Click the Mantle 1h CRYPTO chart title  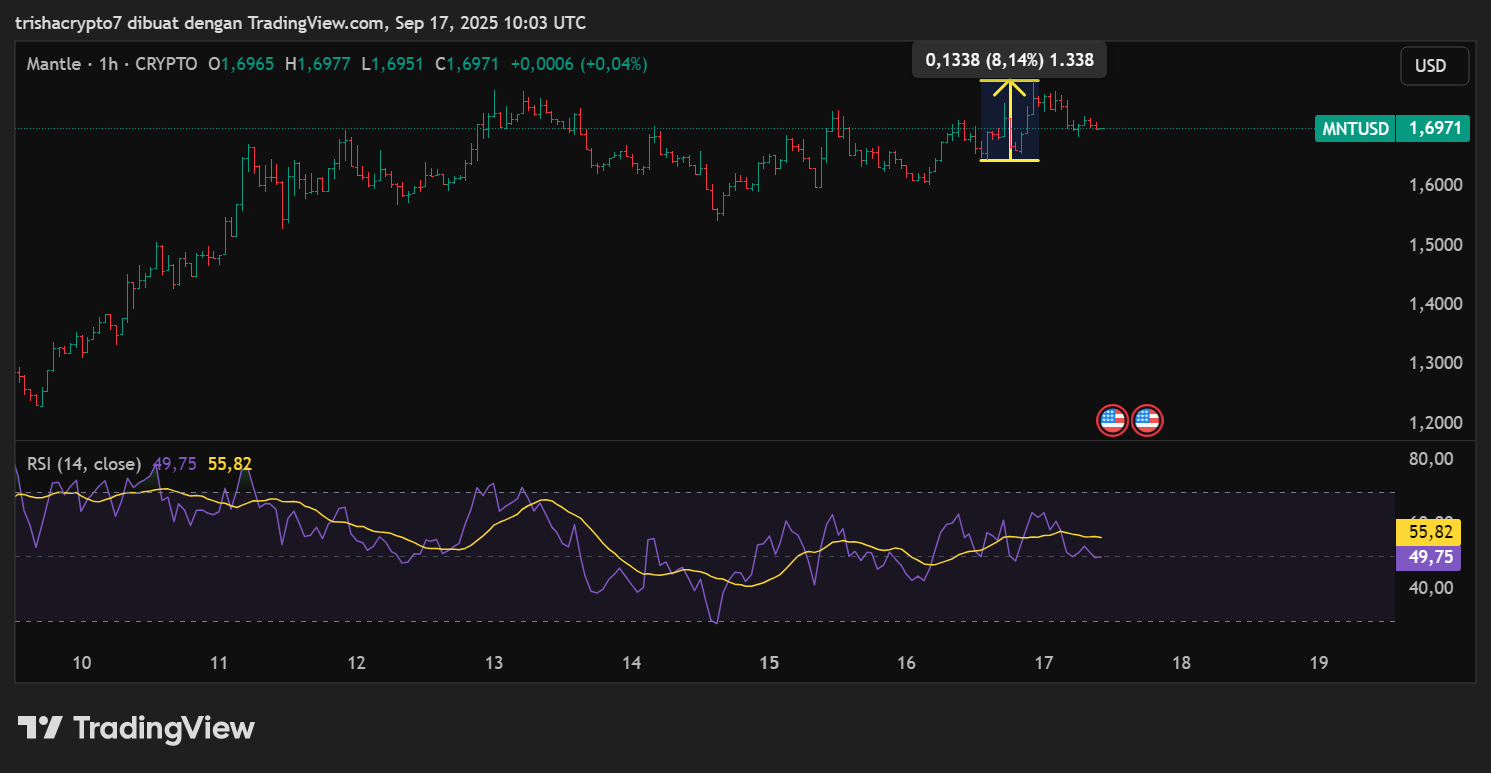(111, 64)
